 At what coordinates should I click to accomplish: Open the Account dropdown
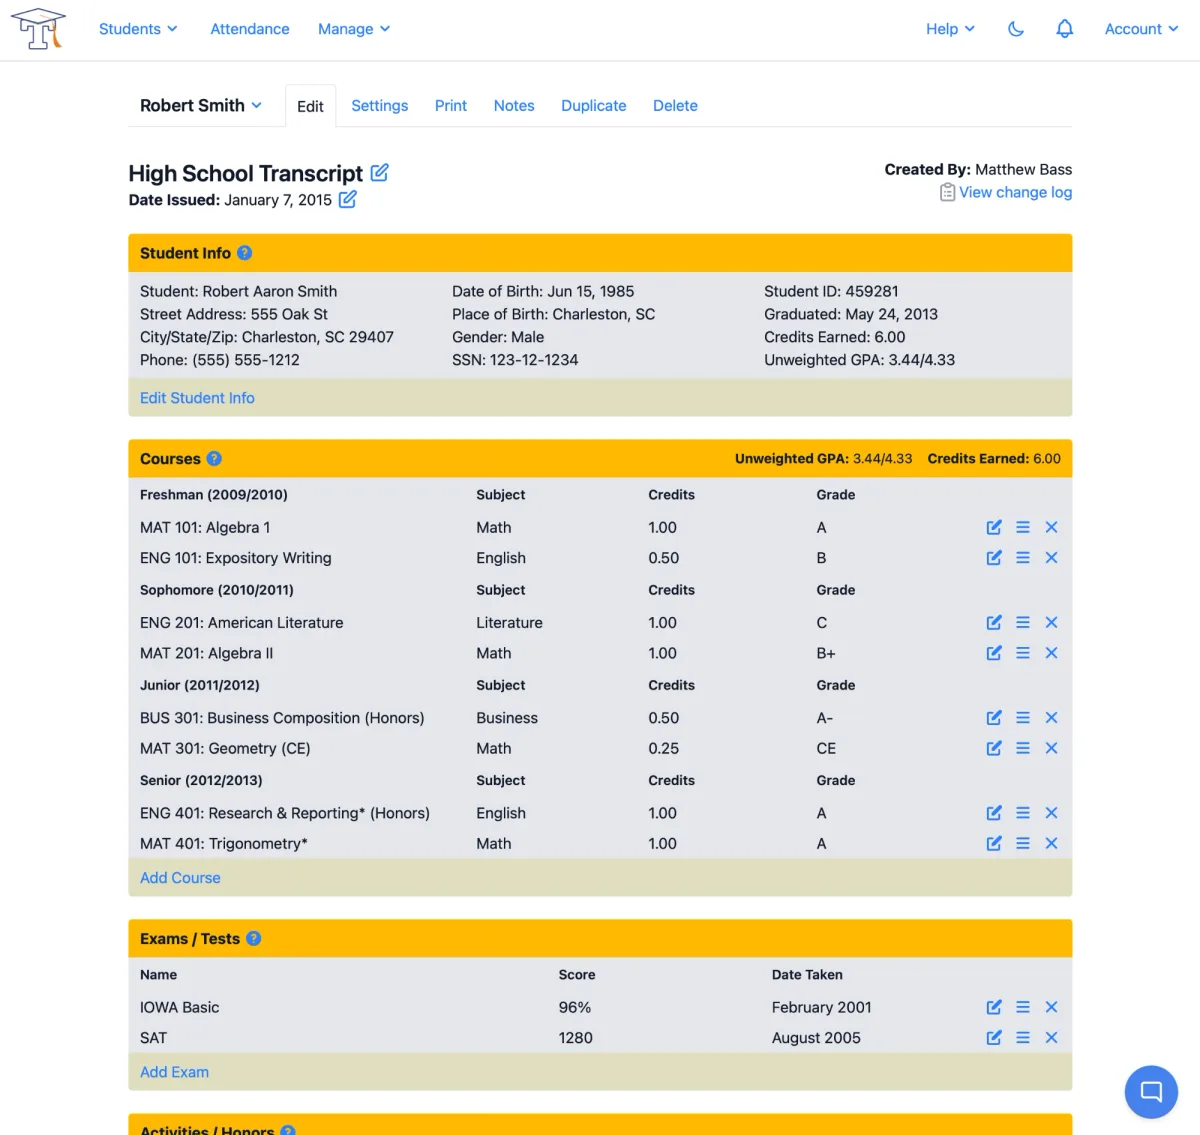pyautogui.click(x=1141, y=29)
